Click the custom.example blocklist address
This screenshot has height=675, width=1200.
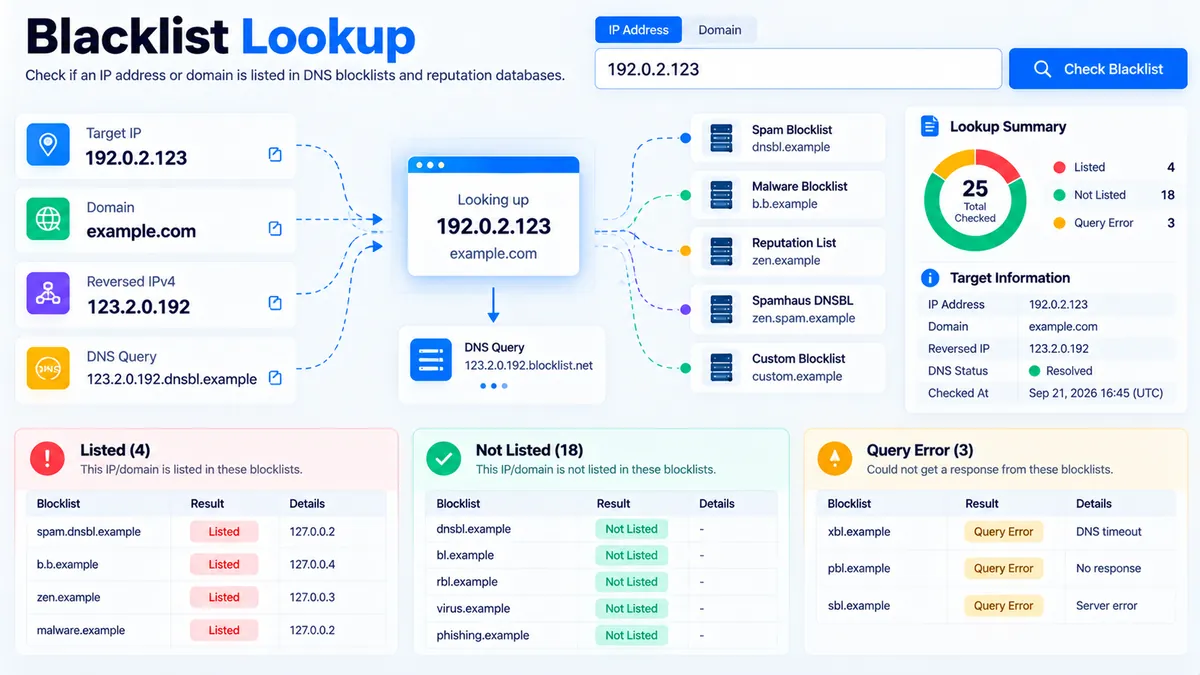[797, 376]
